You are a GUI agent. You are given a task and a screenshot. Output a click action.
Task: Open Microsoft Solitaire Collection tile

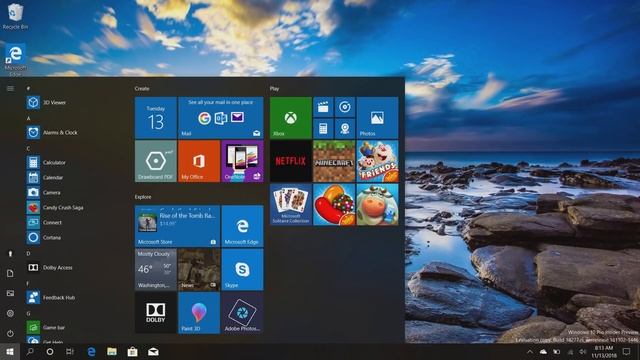point(291,204)
